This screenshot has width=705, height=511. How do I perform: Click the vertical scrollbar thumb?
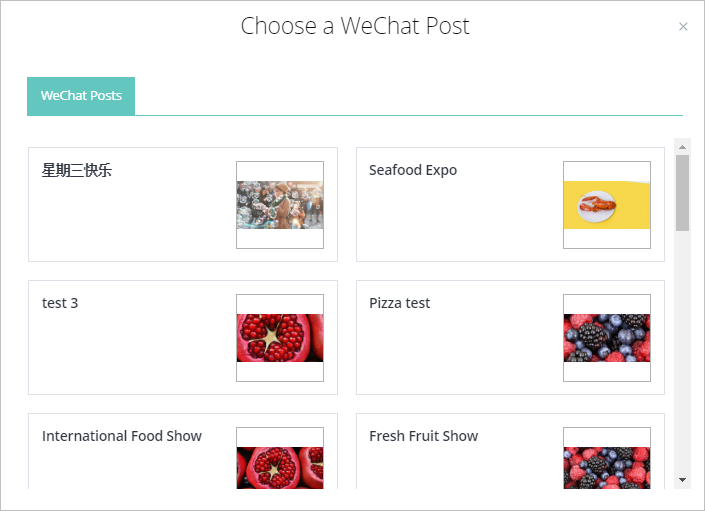683,192
